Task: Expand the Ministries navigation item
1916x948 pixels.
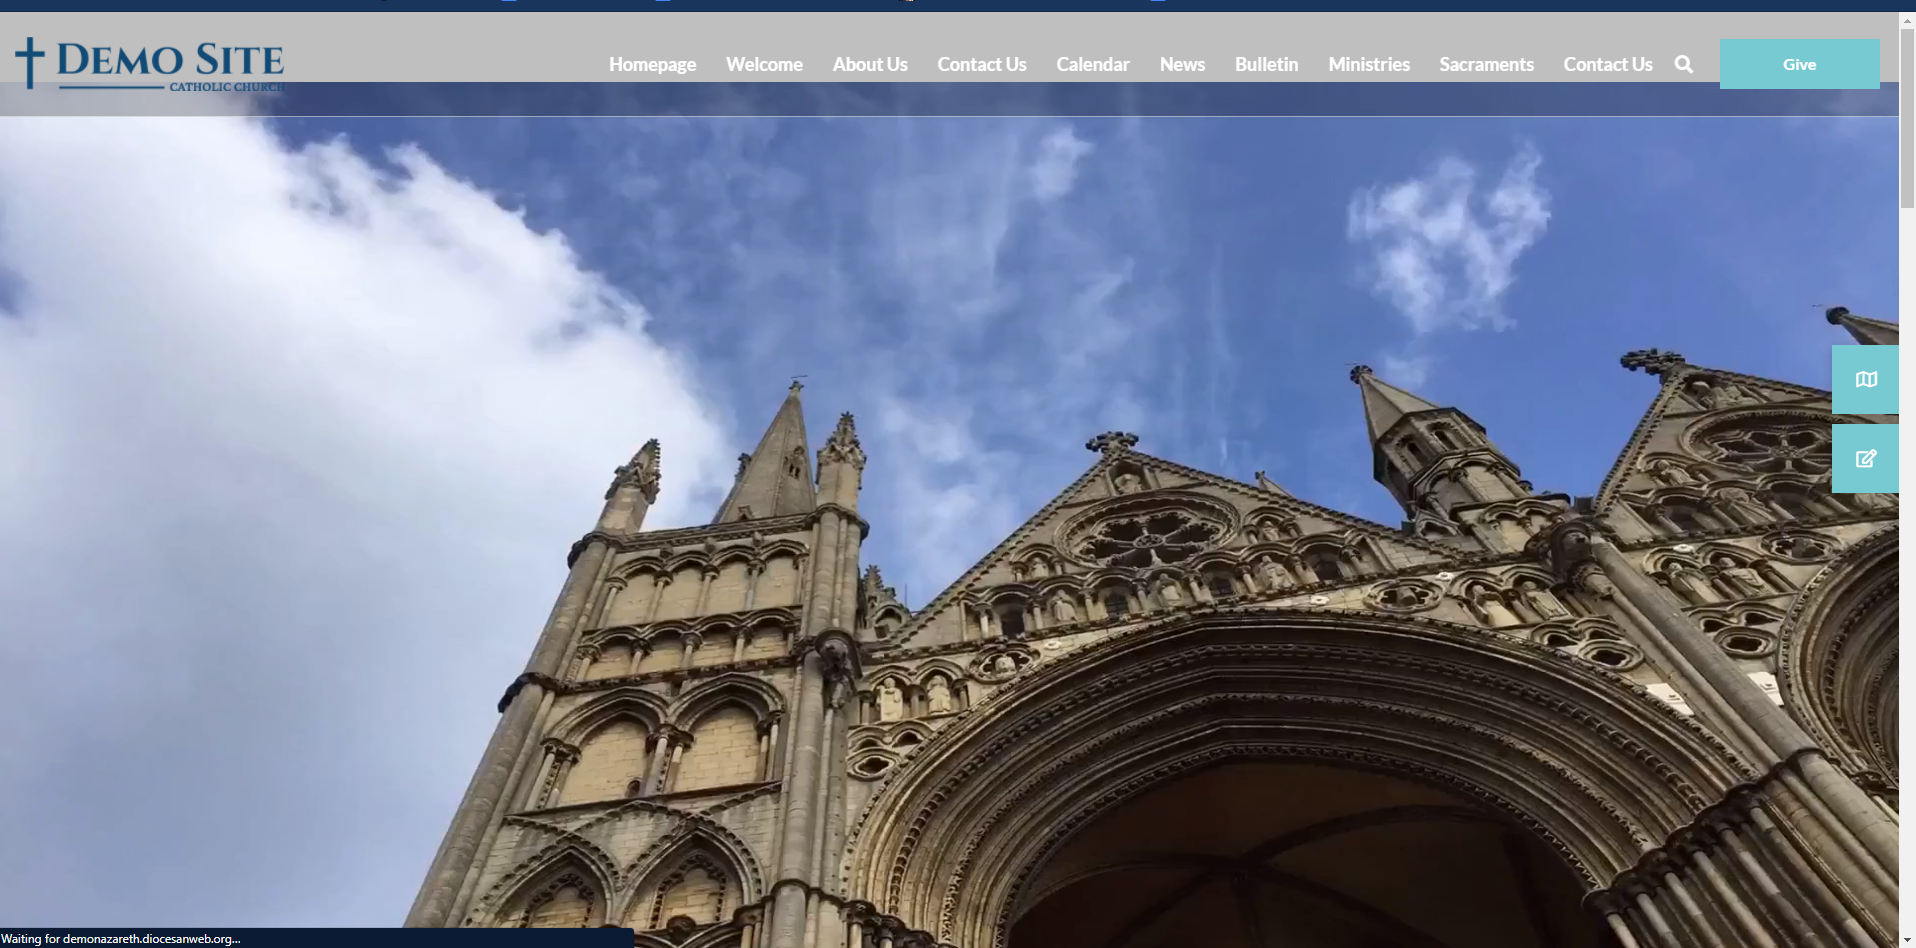Action: pos(1368,64)
